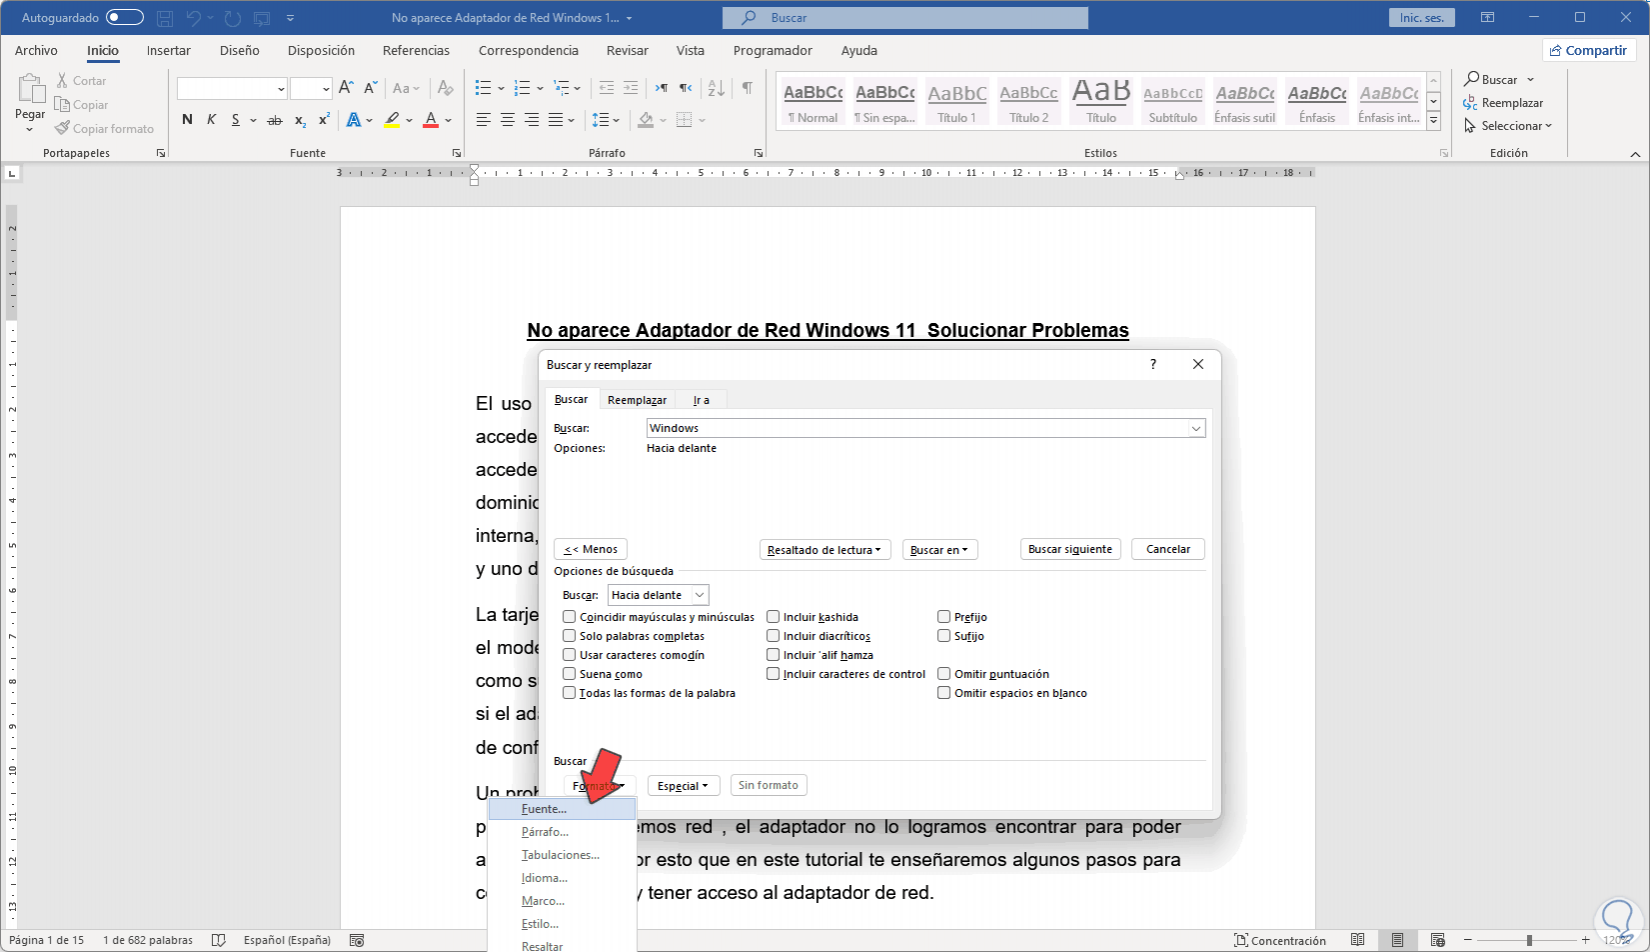The width and height of the screenshot is (1650, 952).
Task: Check the Prefijo checkbox
Action: click(x=944, y=617)
